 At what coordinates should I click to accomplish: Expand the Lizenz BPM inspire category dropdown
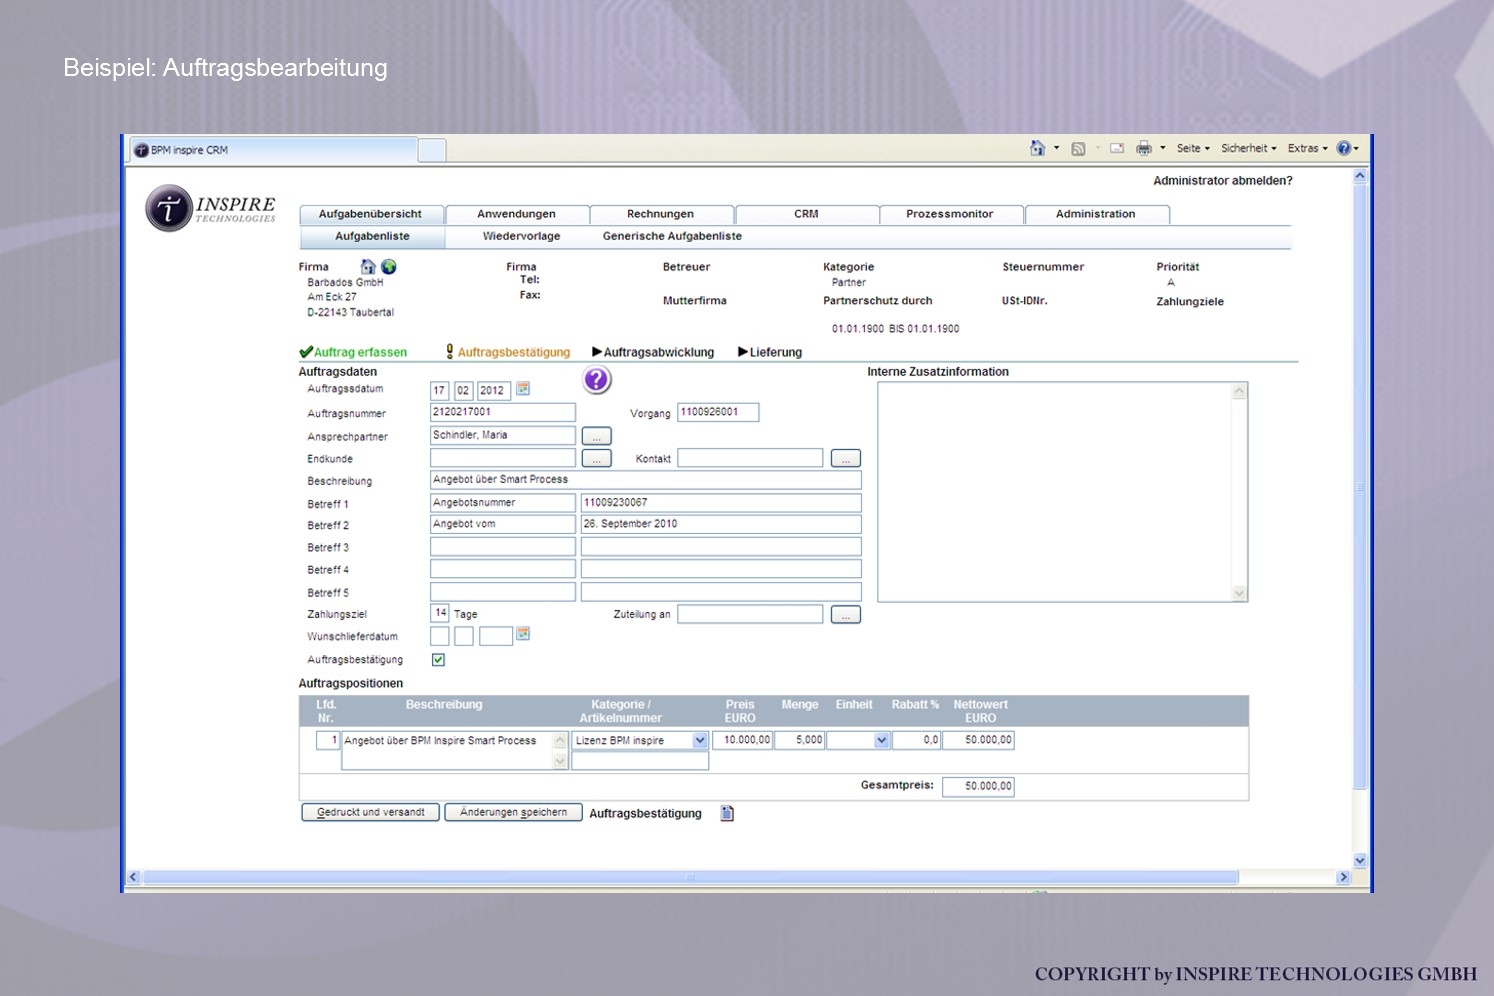tap(700, 740)
